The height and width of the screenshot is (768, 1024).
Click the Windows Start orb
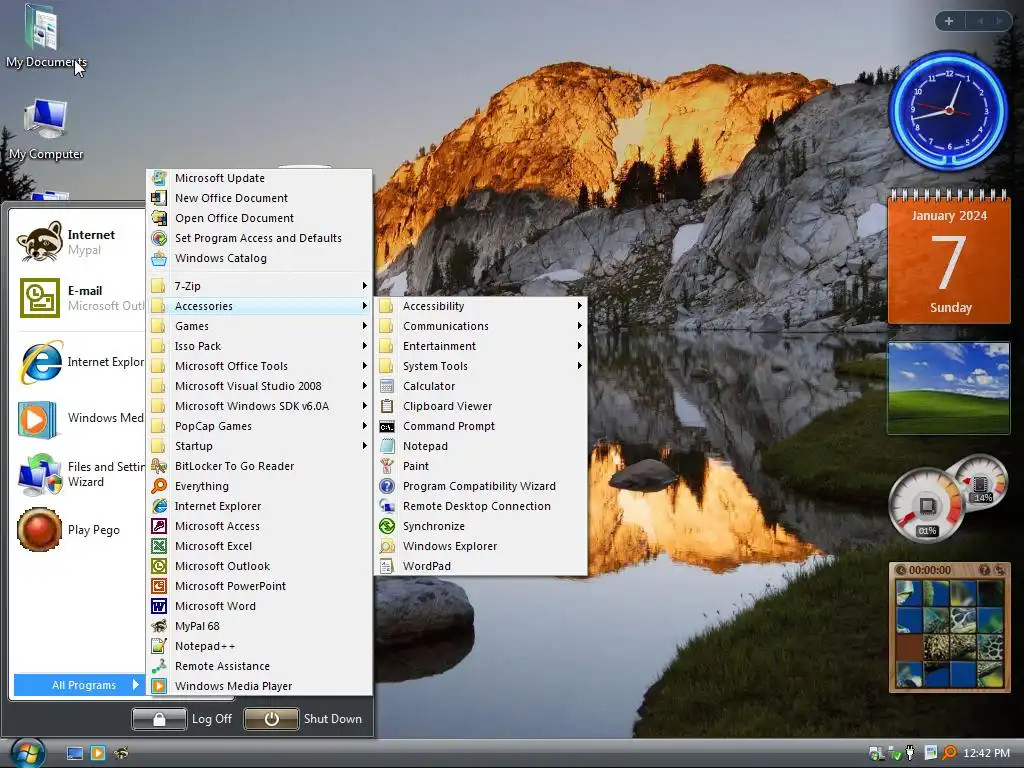pos(28,753)
